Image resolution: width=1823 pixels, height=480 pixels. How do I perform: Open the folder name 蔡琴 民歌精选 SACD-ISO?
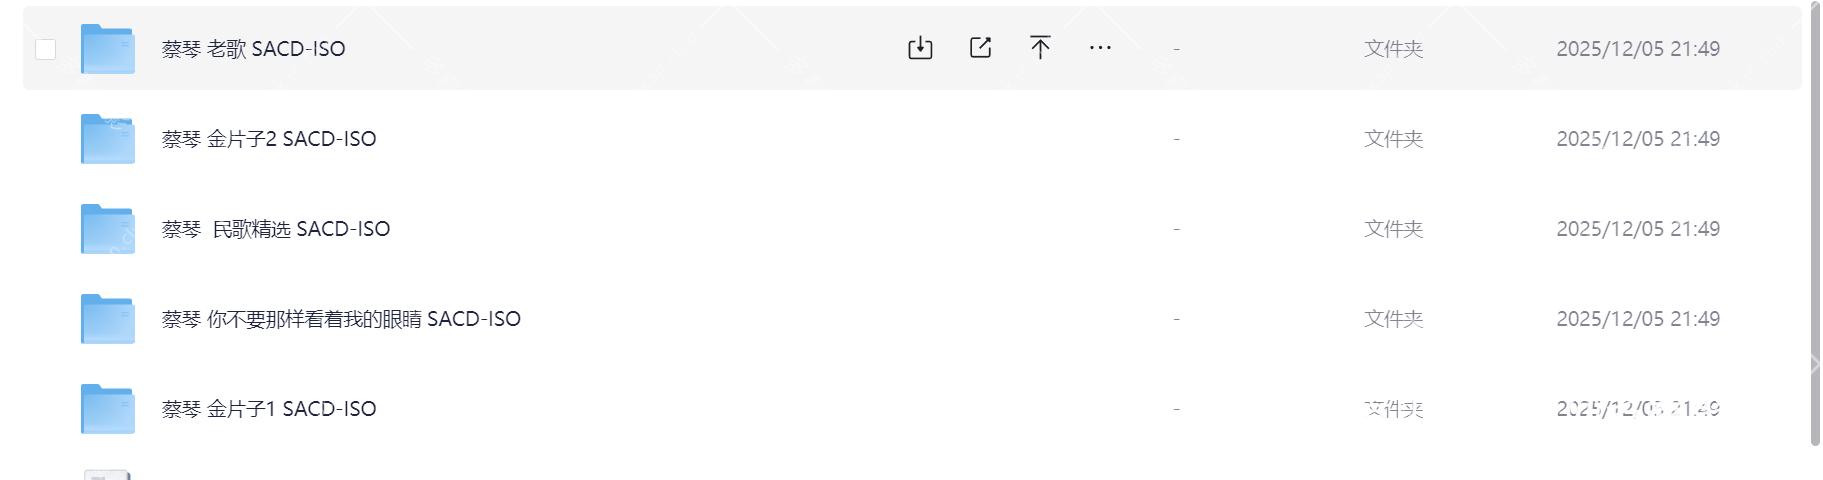pos(276,229)
